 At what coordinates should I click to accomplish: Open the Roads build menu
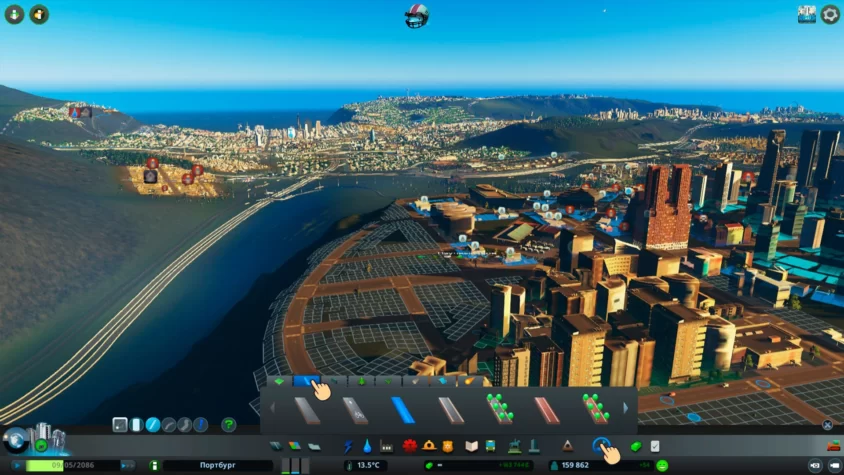(x=276, y=446)
